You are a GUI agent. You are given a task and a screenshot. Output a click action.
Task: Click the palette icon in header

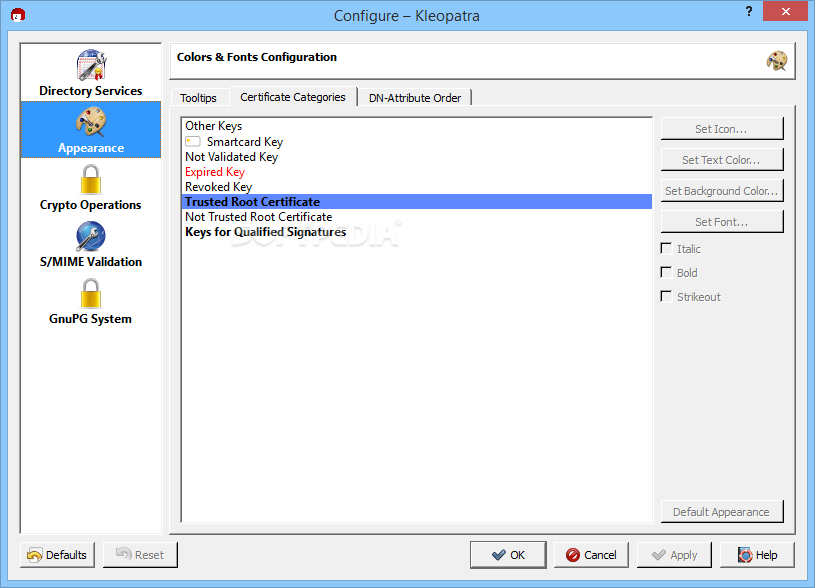tap(777, 61)
